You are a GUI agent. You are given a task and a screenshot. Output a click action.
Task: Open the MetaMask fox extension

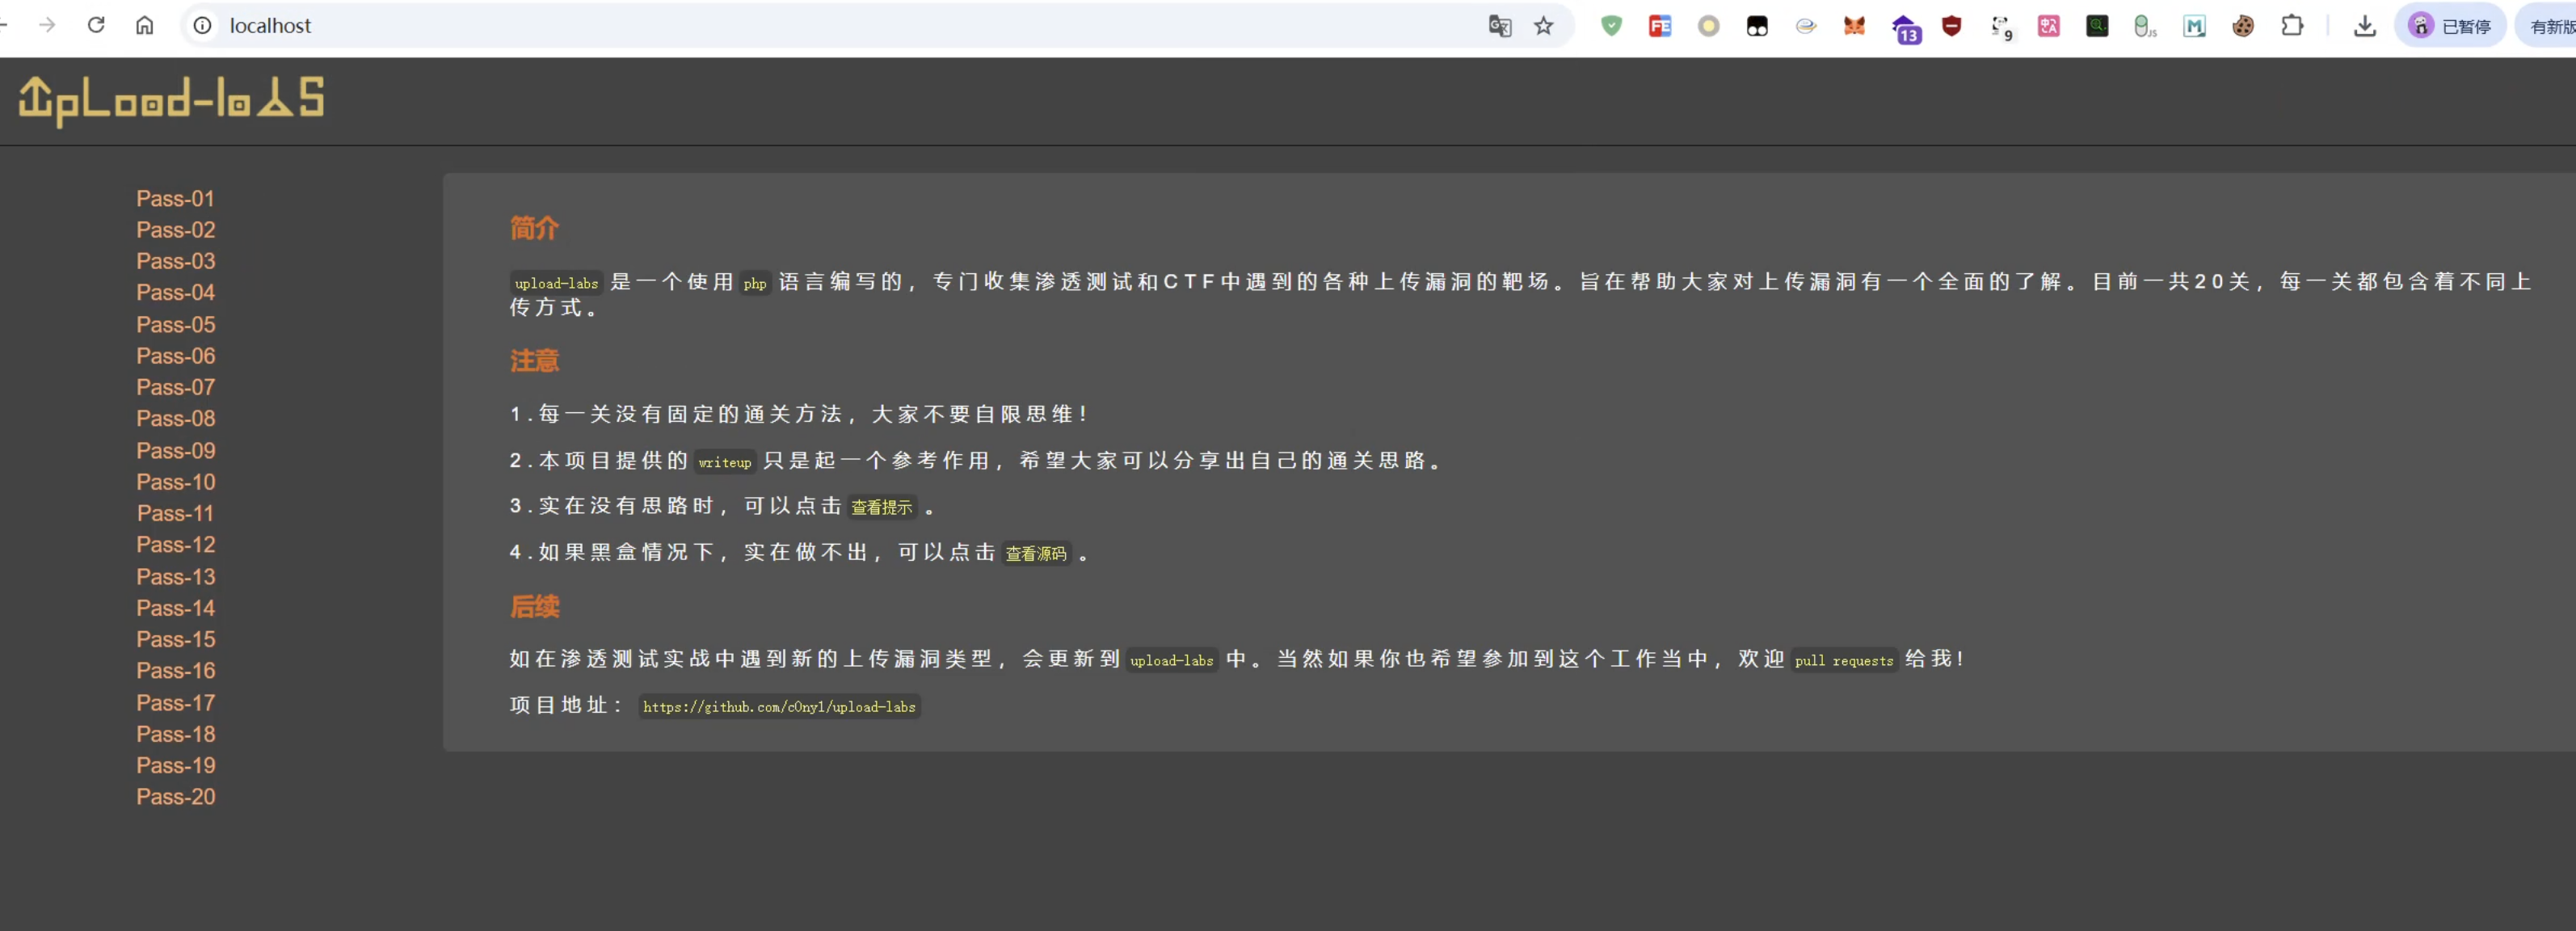(x=1854, y=25)
